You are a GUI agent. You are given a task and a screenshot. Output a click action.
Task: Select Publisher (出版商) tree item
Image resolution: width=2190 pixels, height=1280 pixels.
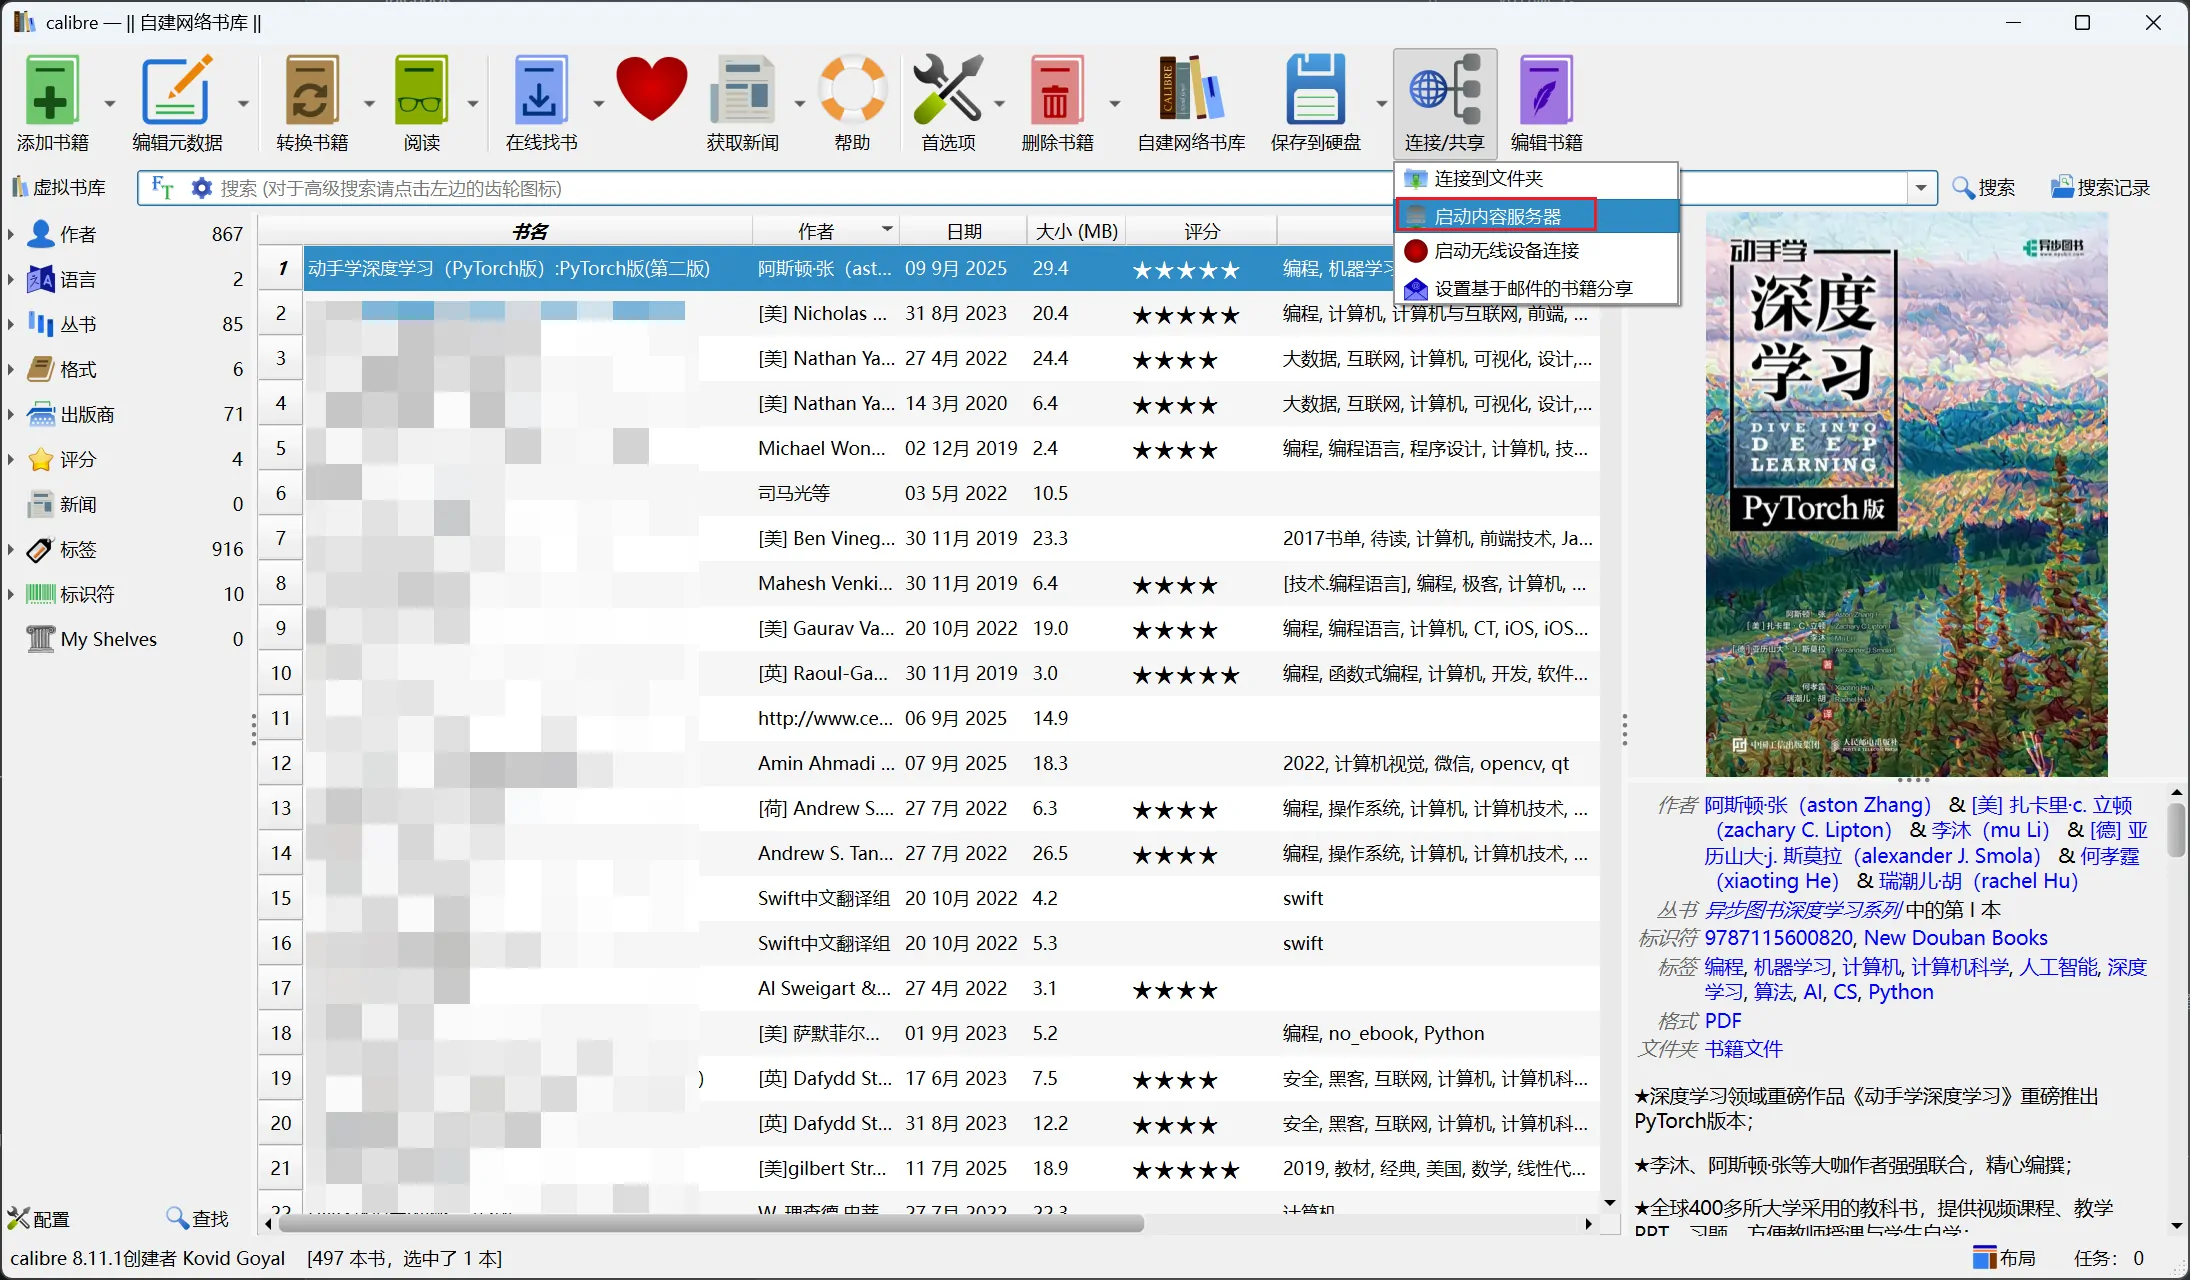(x=87, y=414)
